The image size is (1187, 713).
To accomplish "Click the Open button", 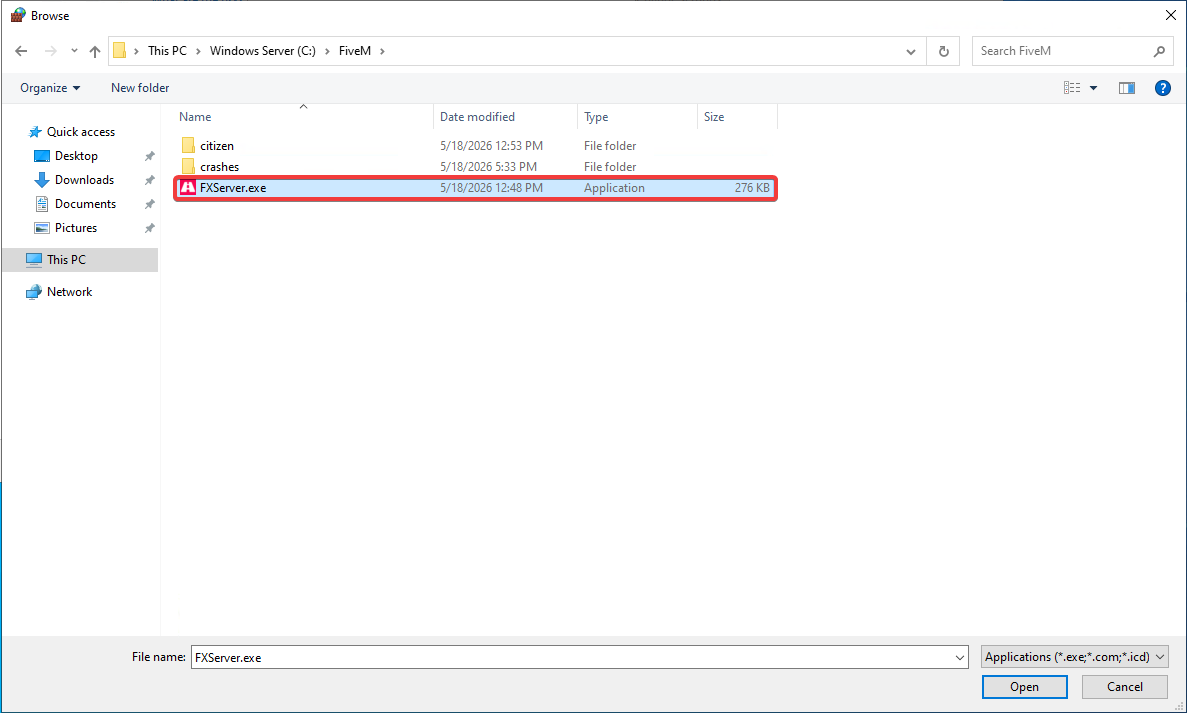I will [1024, 687].
